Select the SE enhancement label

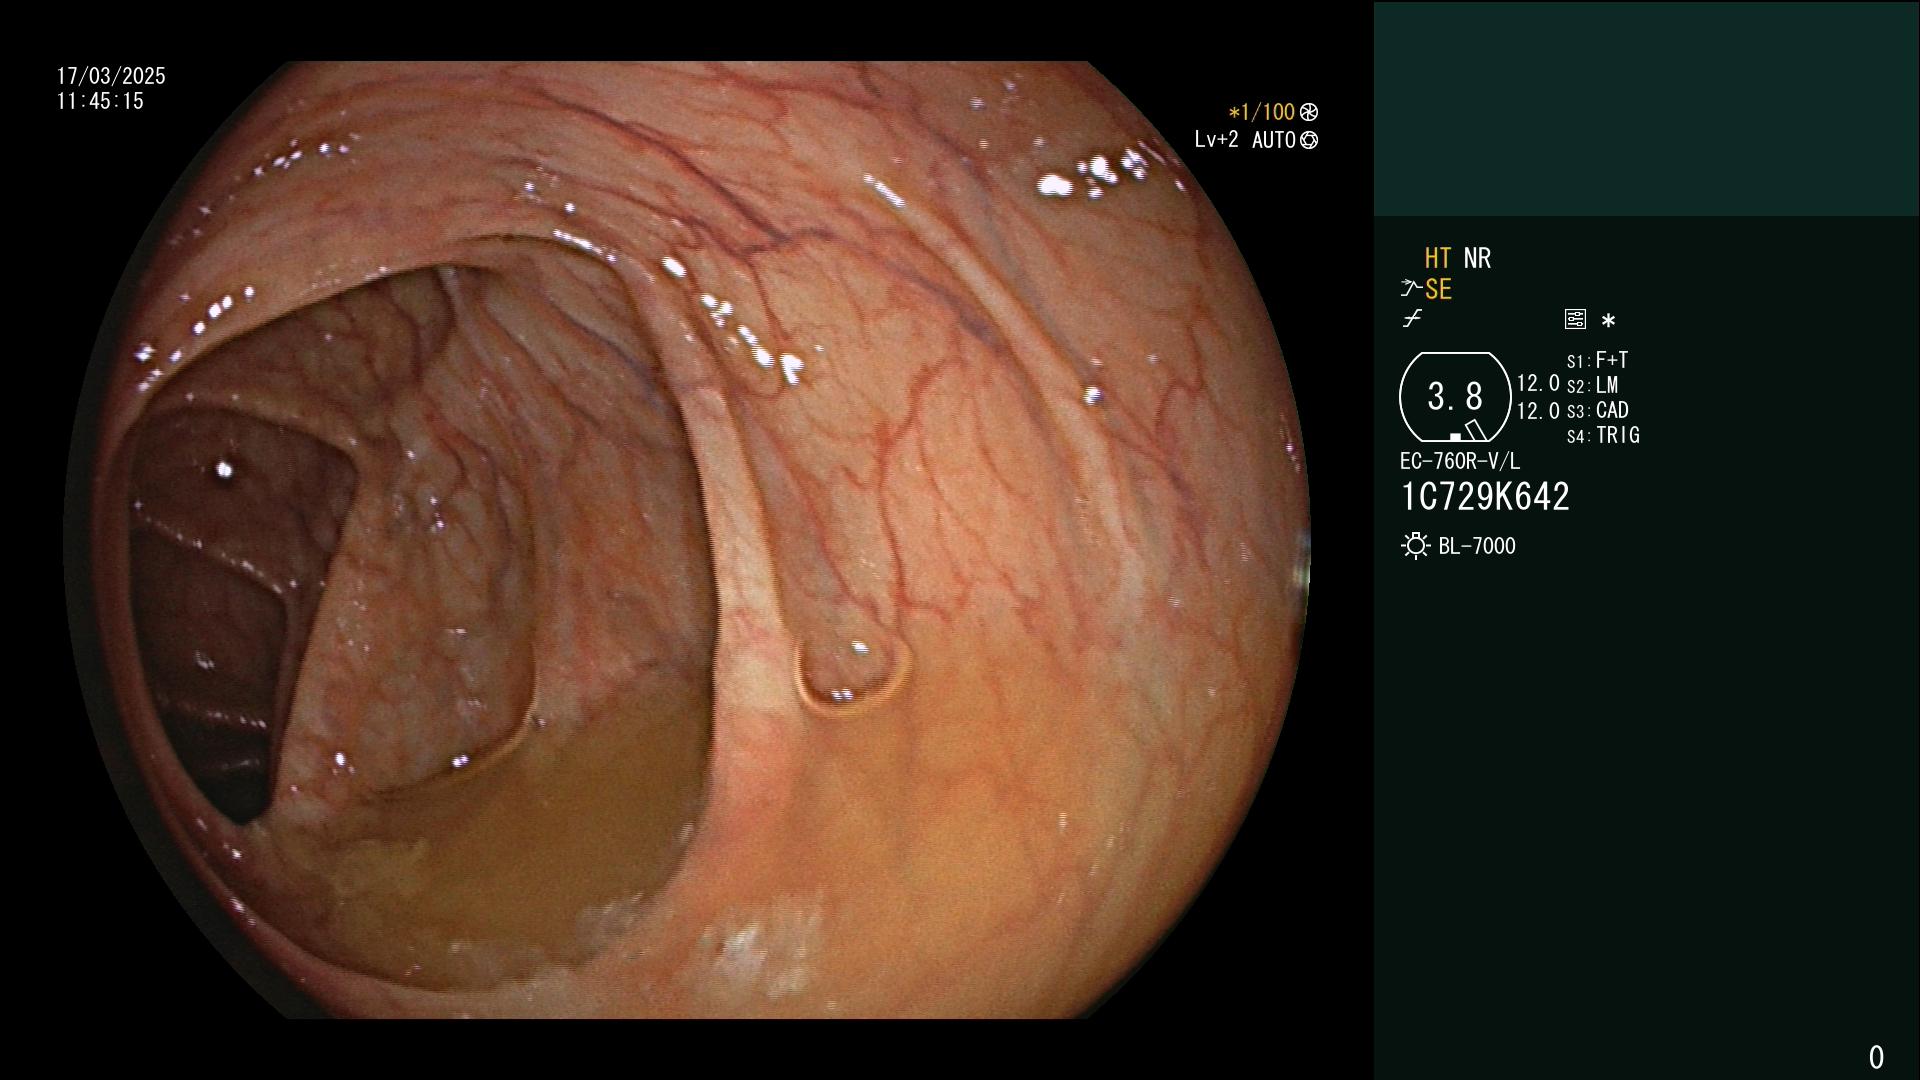point(1438,289)
